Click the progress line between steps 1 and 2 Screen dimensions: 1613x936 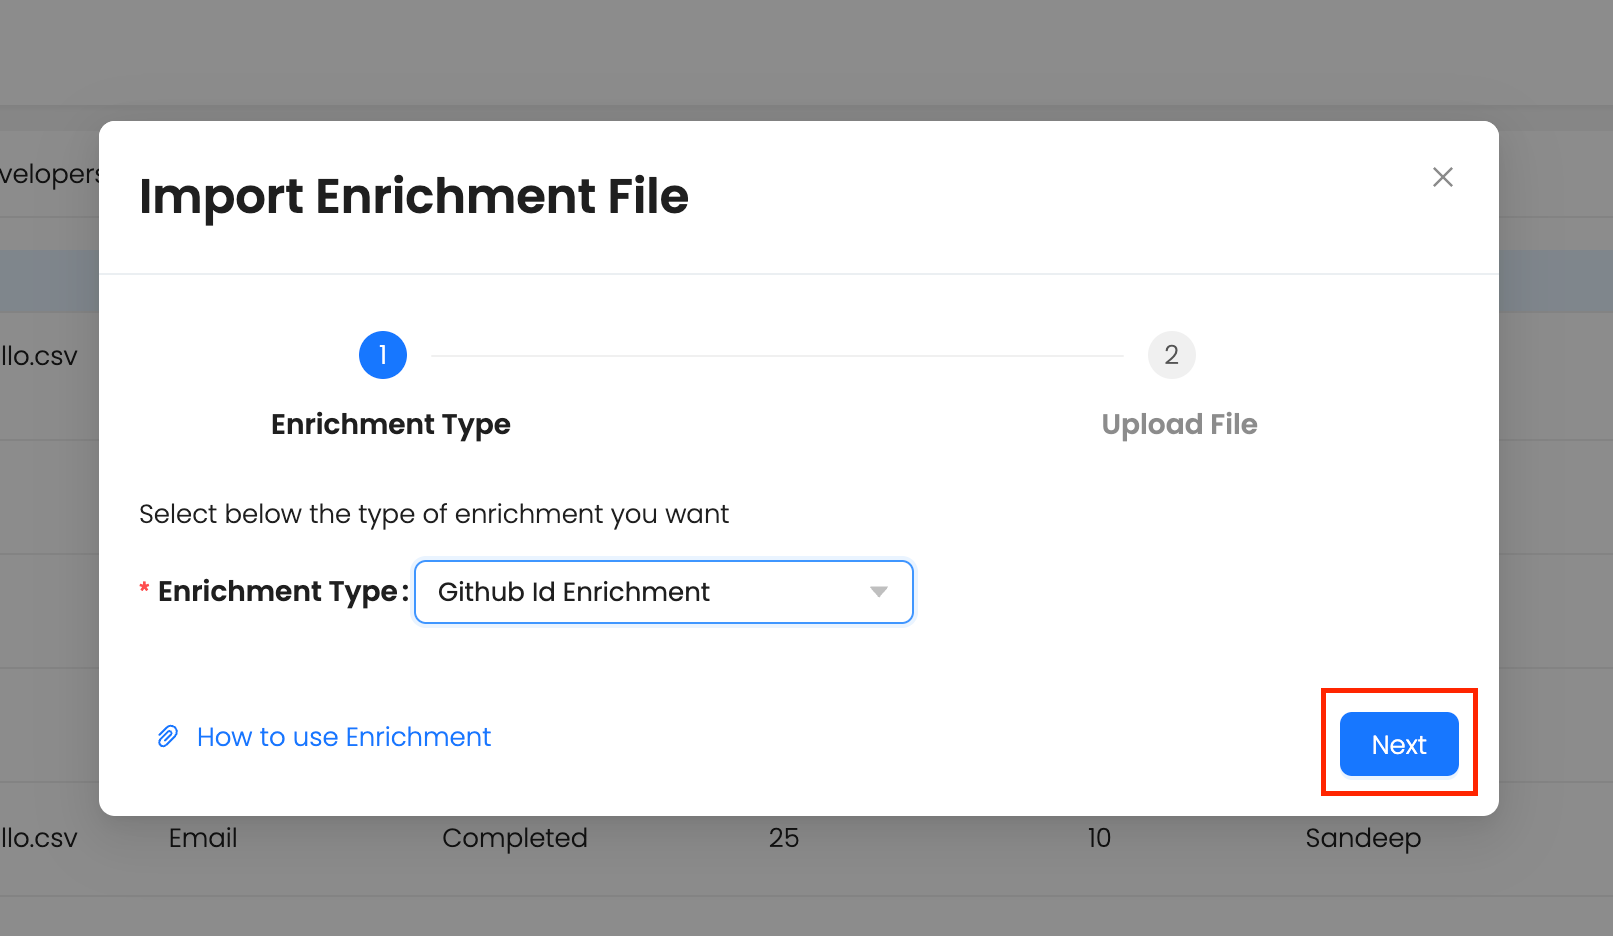pyautogui.click(x=776, y=356)
